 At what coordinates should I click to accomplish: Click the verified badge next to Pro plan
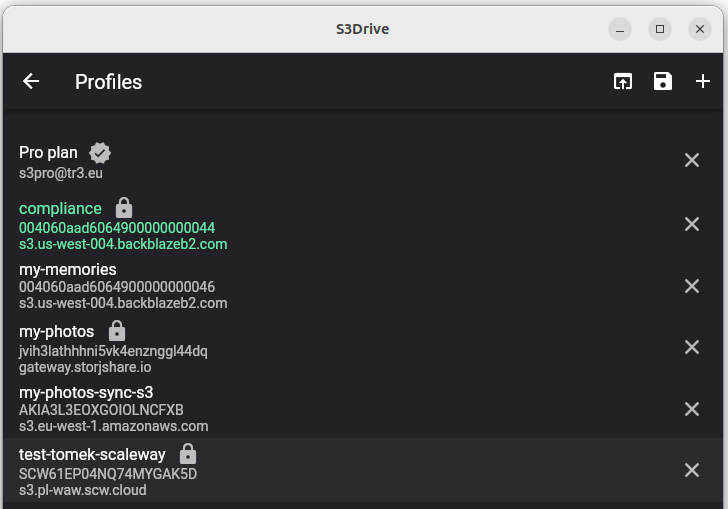tap(100, 153)
